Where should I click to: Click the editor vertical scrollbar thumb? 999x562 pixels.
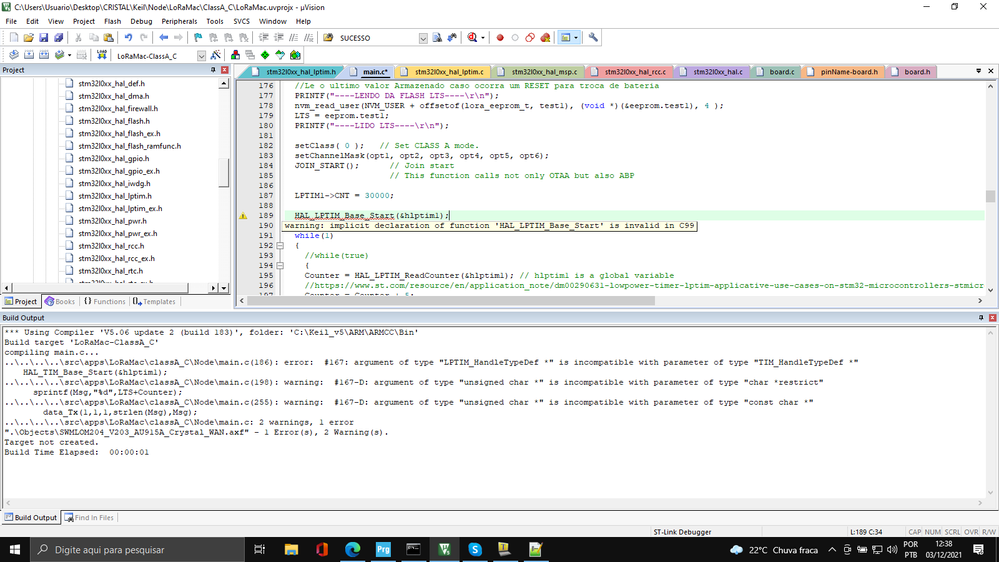[x=990, y=196]
